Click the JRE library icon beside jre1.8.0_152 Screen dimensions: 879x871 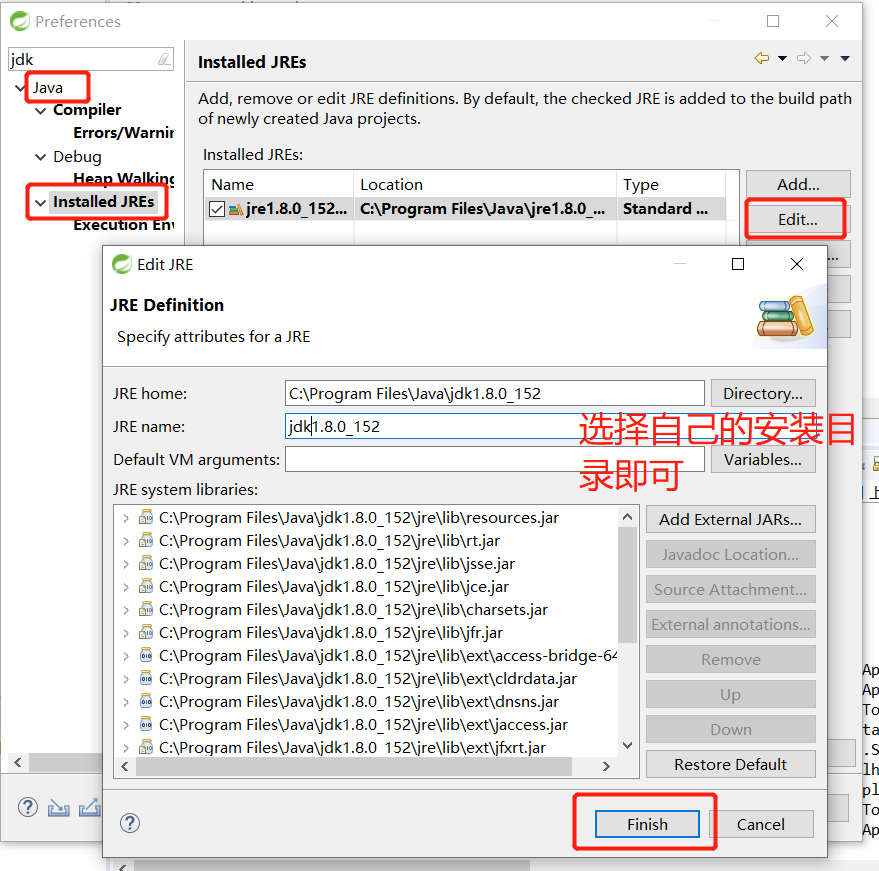coord(236,209)
